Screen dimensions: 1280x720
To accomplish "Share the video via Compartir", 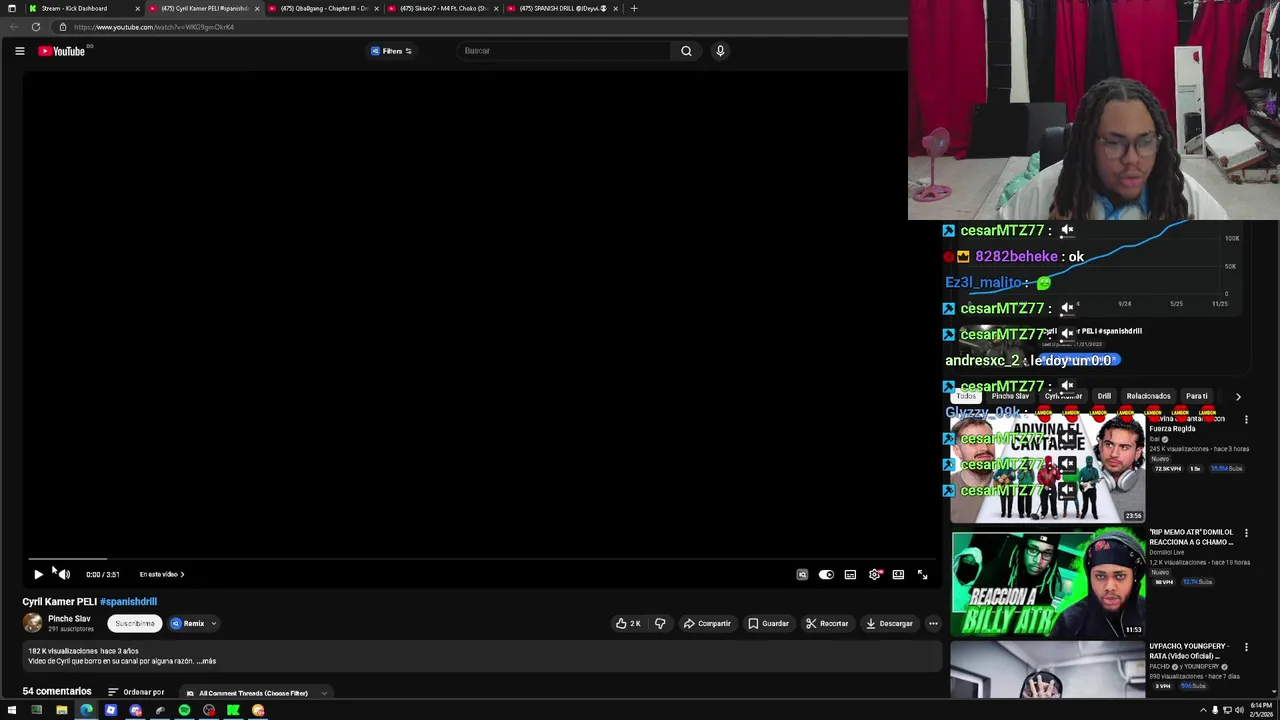I will (x=707, y=623).
